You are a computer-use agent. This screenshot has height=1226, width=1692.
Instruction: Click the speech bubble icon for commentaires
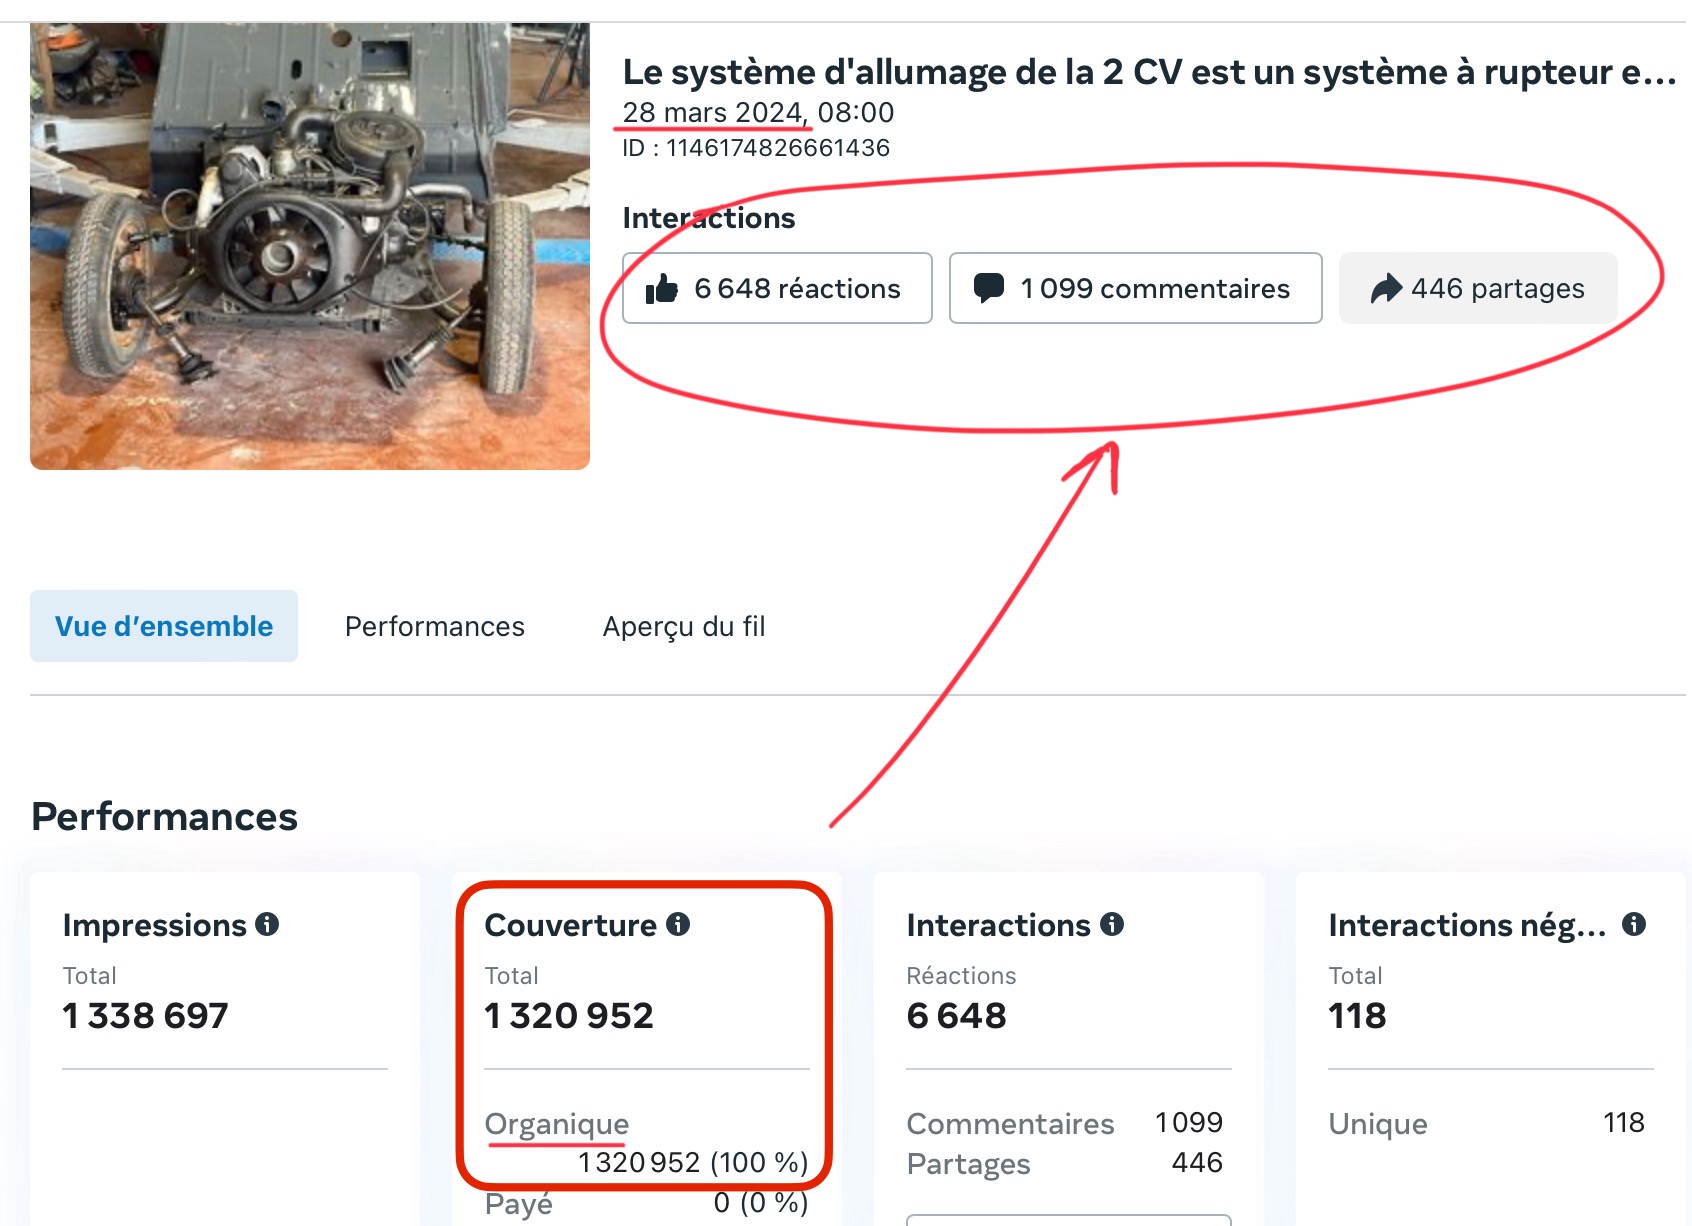coord(989,289)
